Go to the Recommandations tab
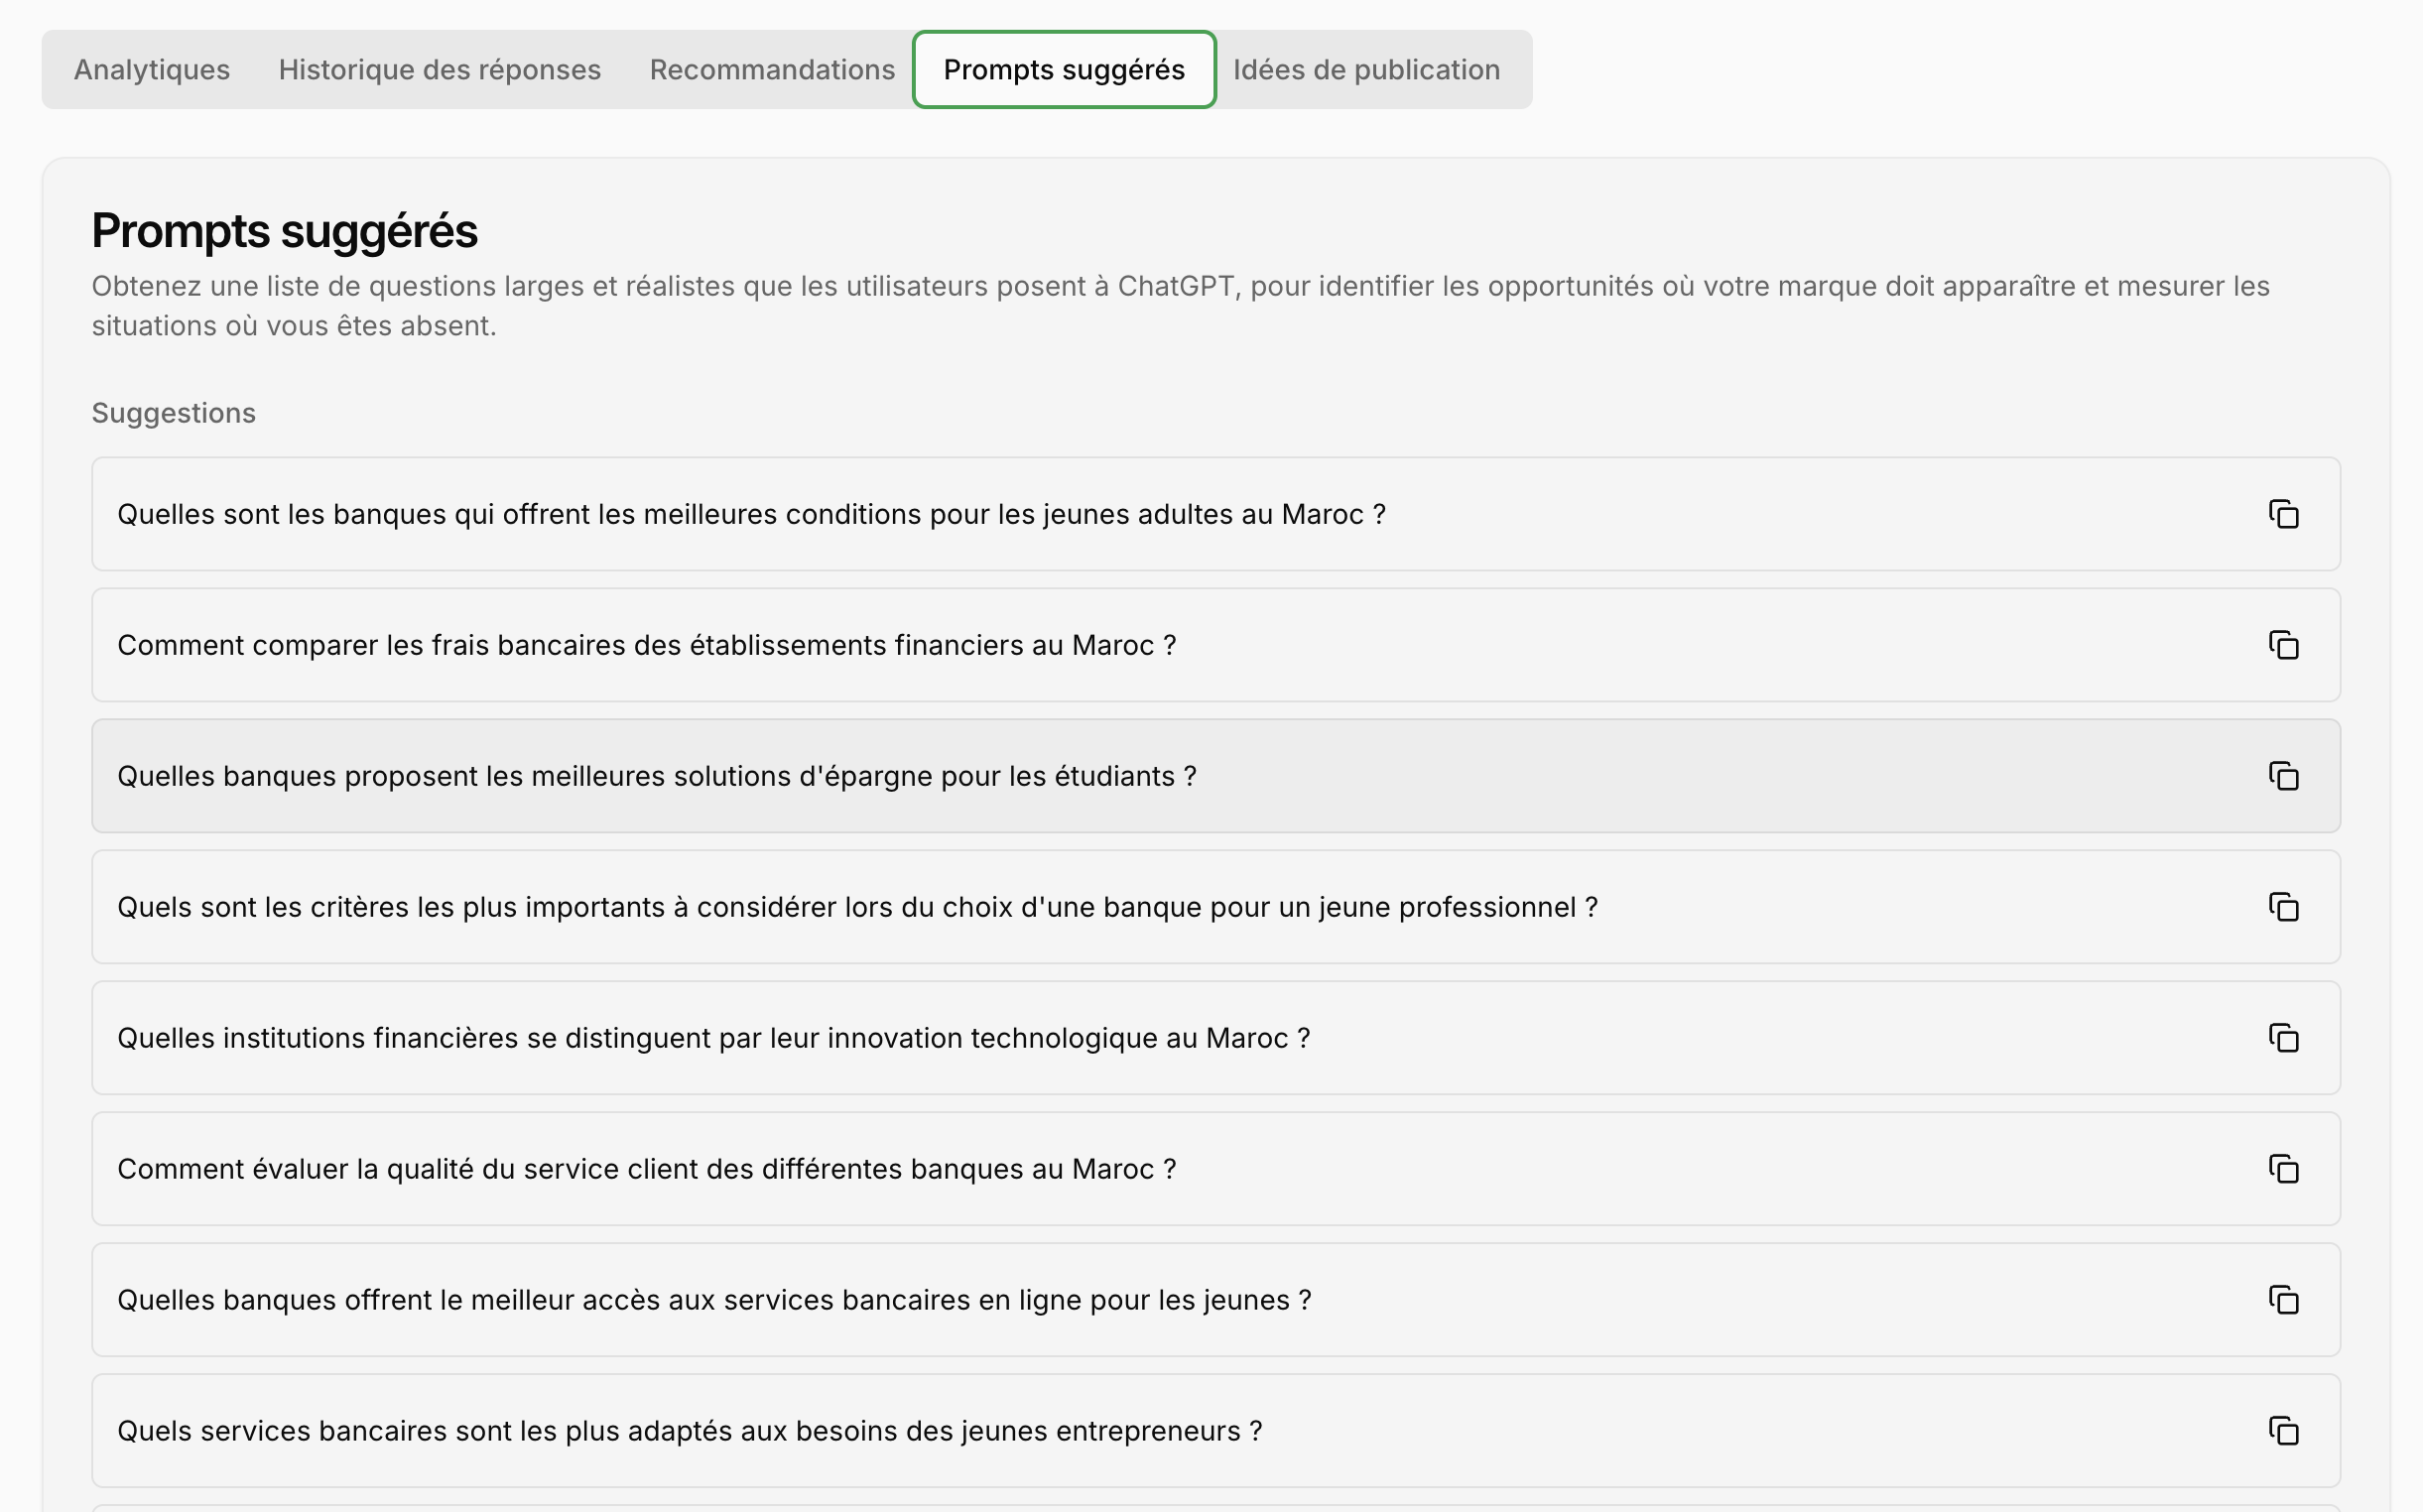Viewport: 2423px width, 1512px height. tap(772, 70)
